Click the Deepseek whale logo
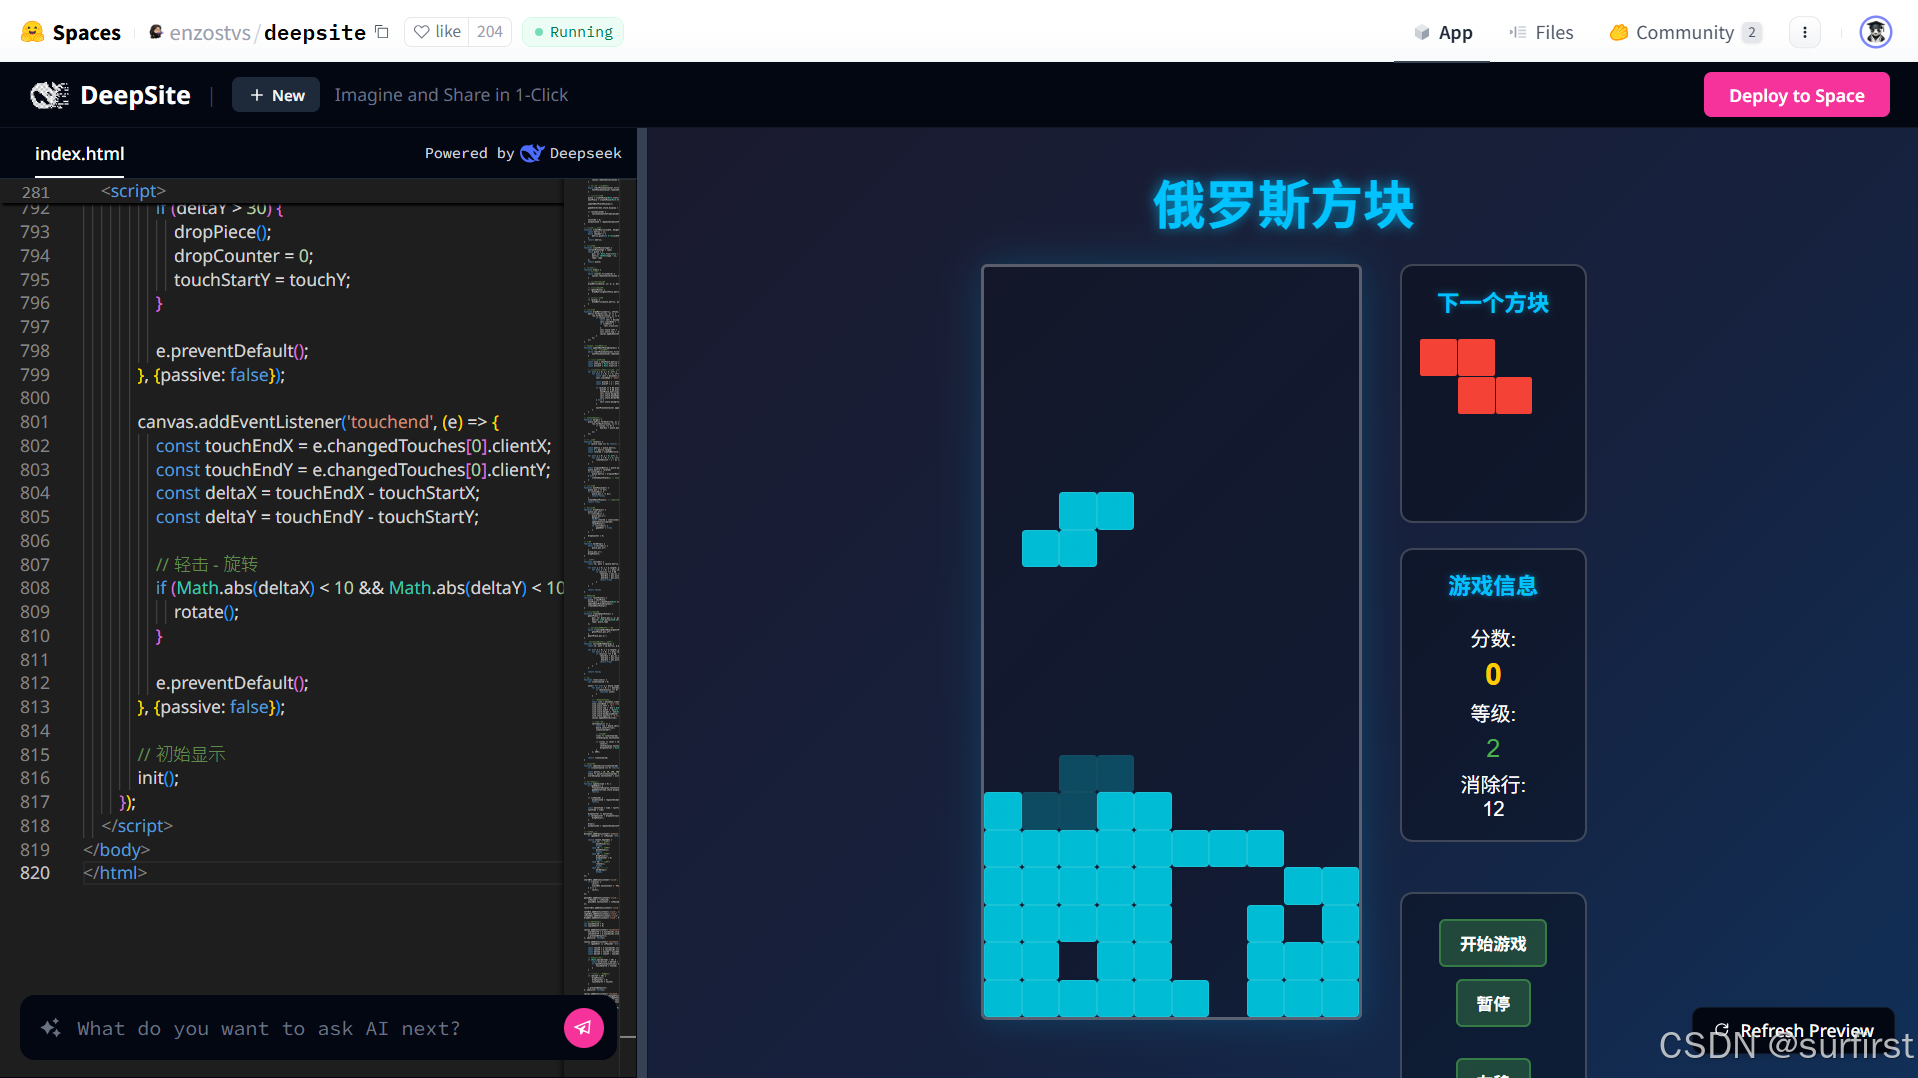1918x1078 pixels. coord(532,153)
